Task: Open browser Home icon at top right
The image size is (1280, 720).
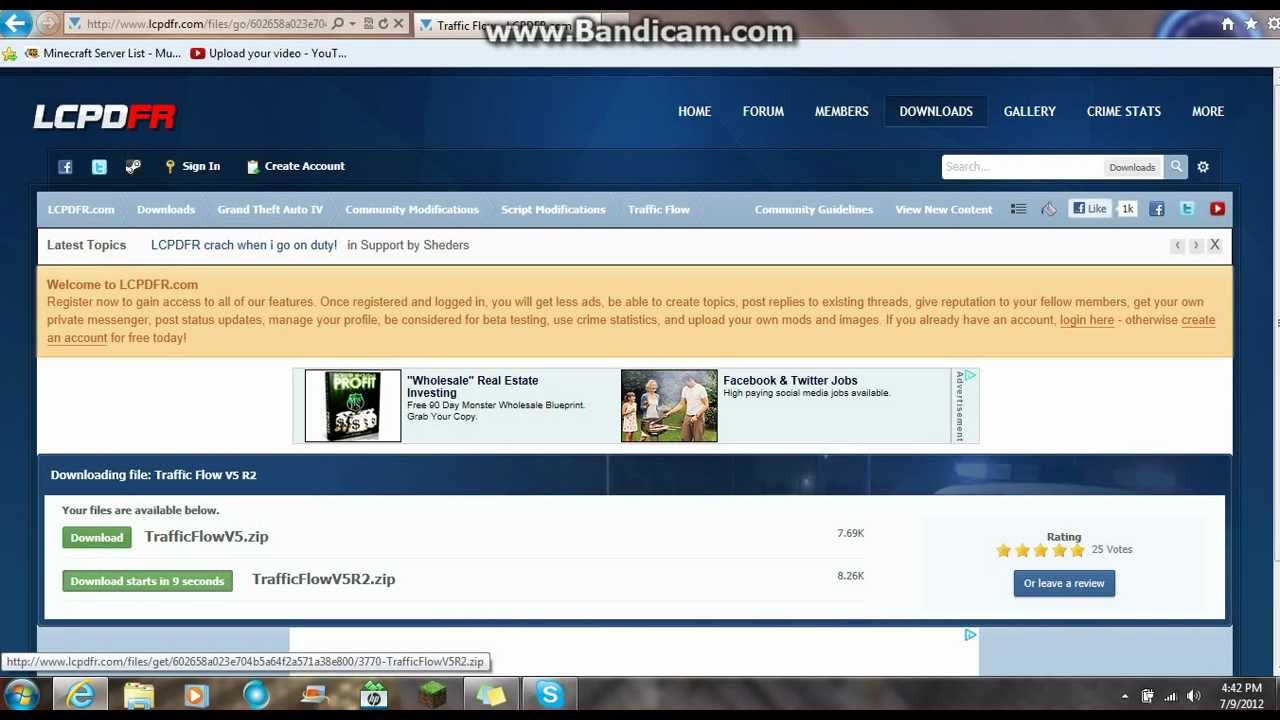Action: click(1228, 24)
